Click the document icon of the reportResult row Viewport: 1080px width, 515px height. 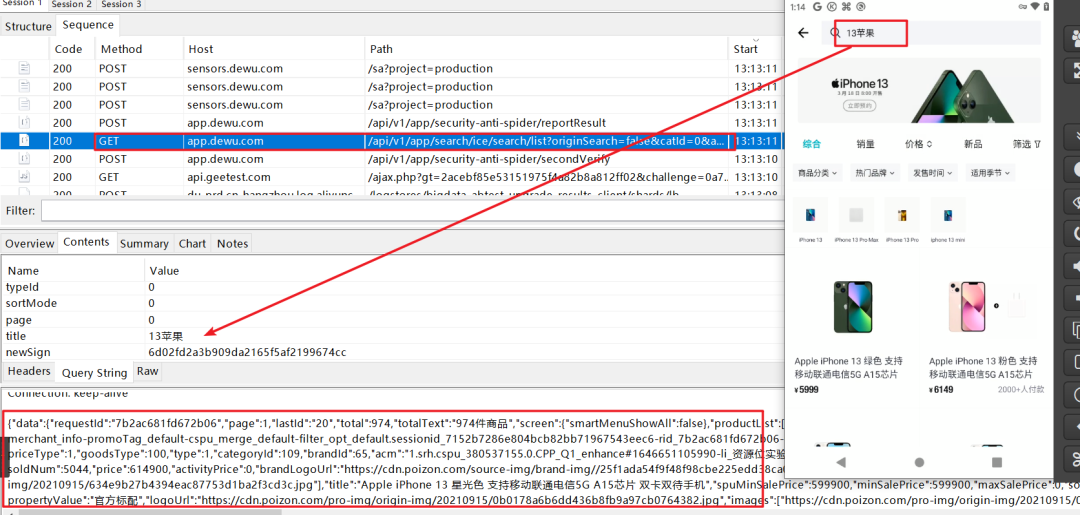pos(24,123)
